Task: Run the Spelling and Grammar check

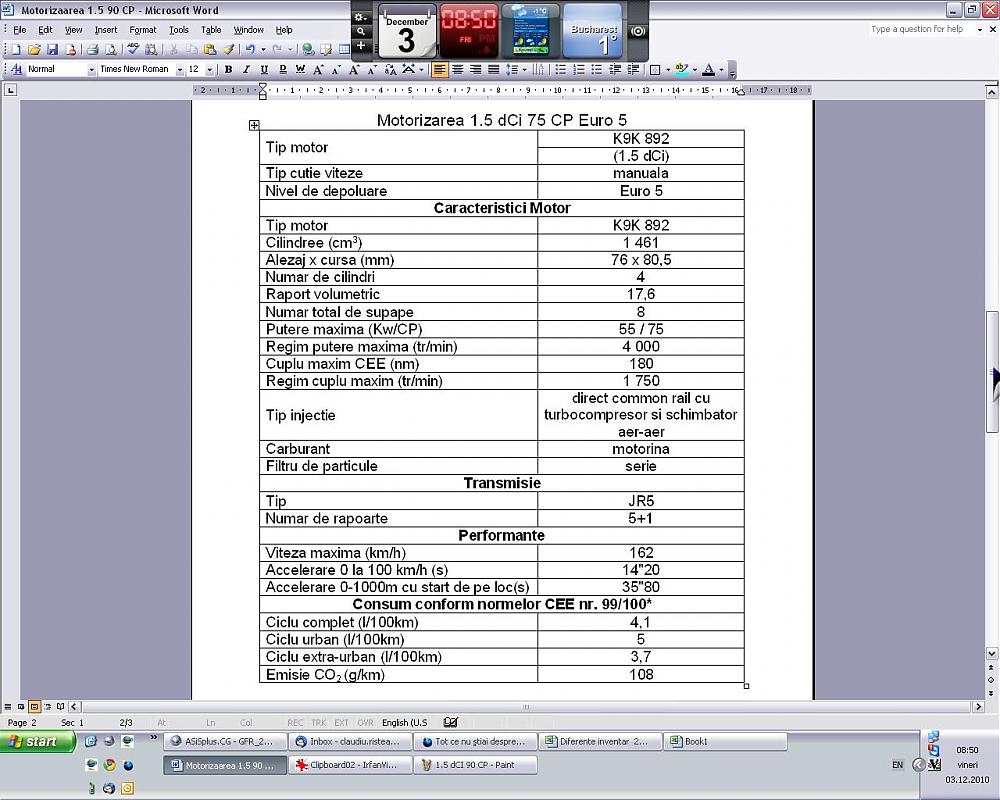Action: point(132,49)
